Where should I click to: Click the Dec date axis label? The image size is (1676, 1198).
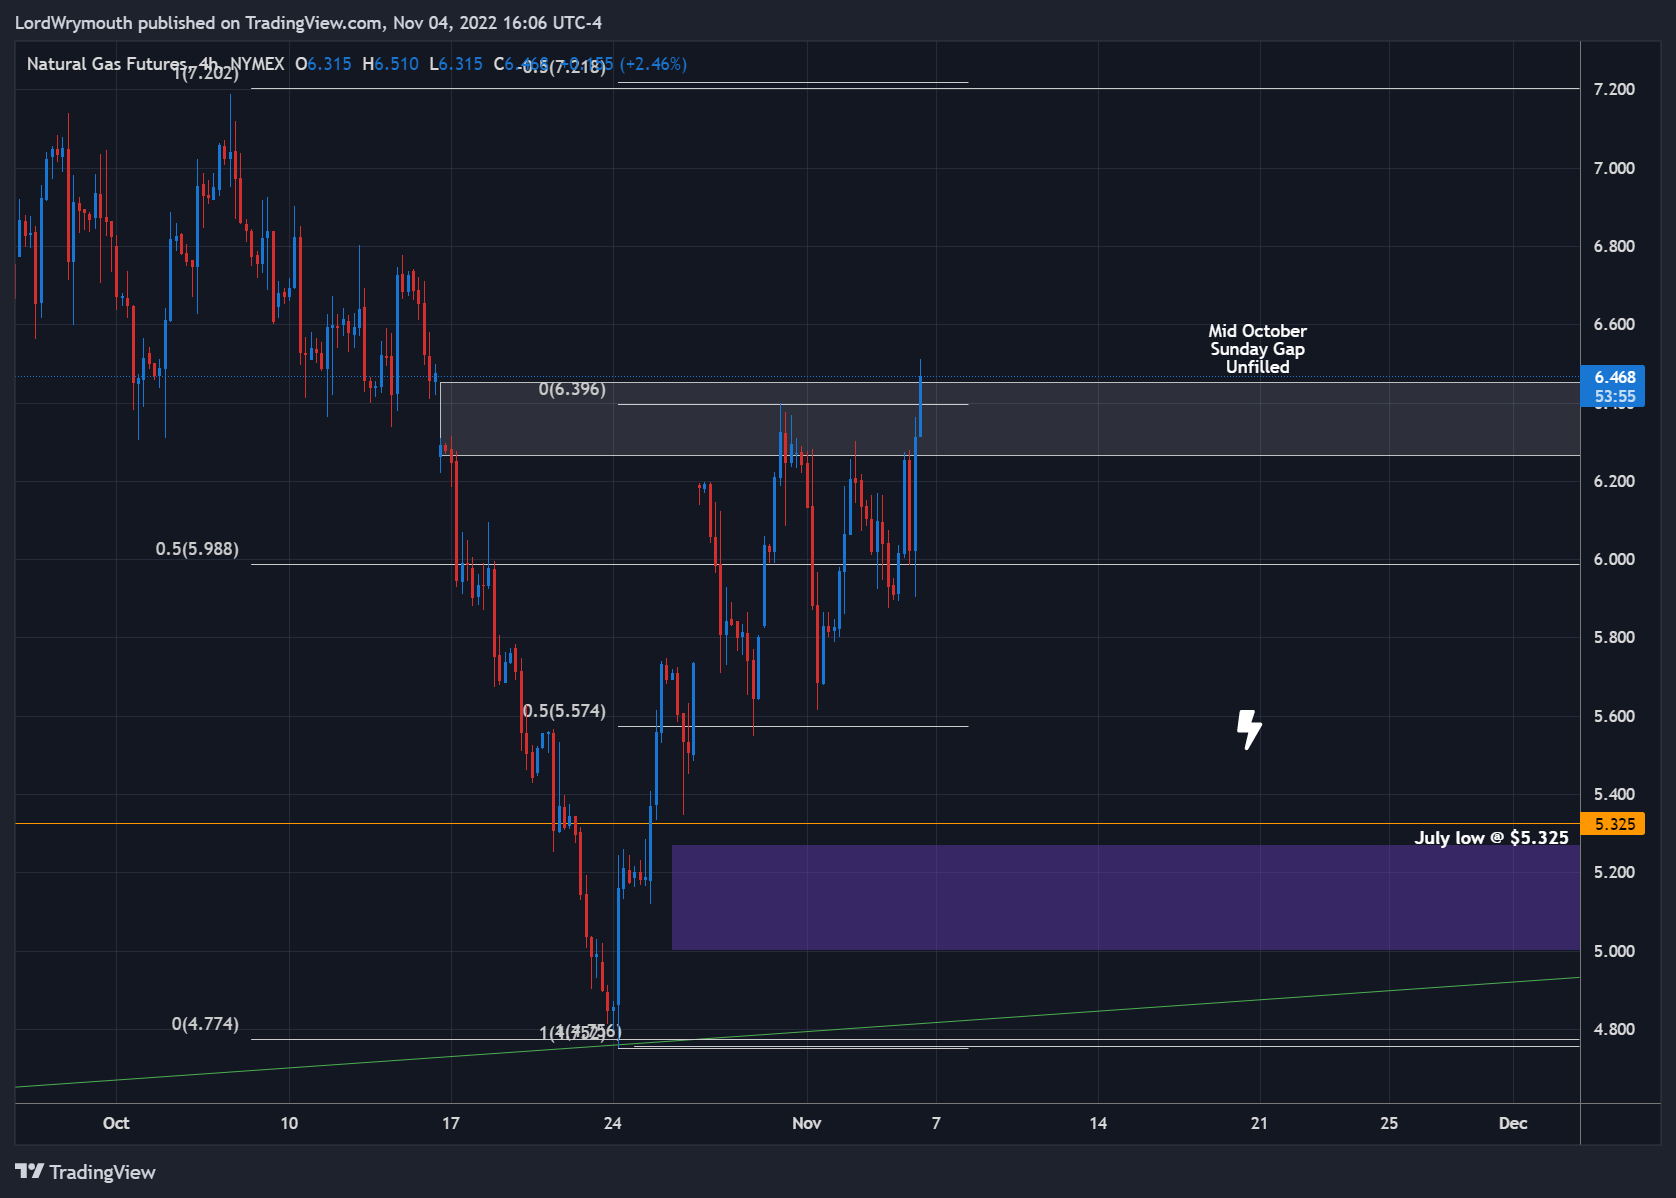click(x=1513, y=1123)
